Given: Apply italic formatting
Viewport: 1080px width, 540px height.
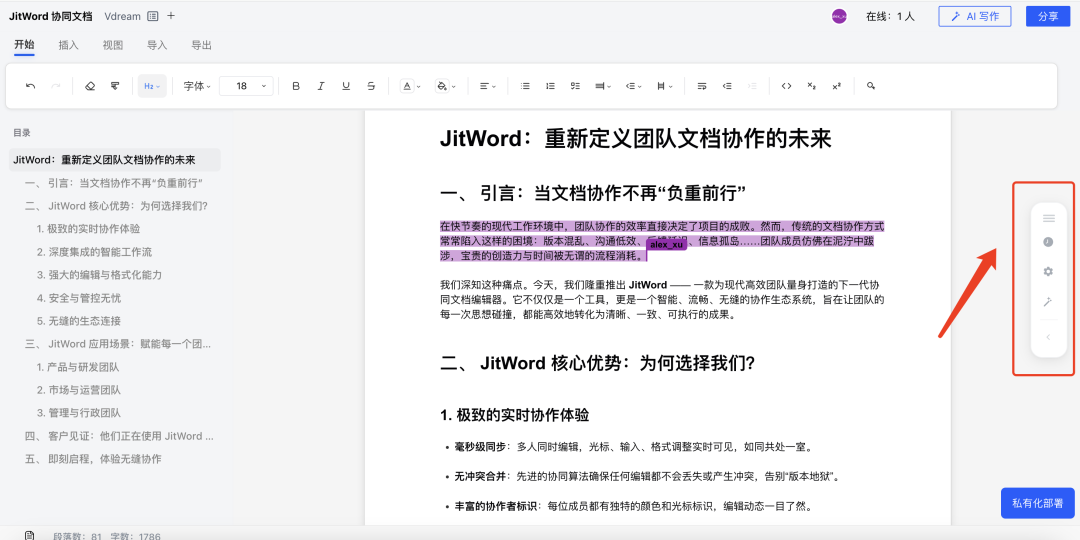Looking at the screenshot, I should (321, 86).
